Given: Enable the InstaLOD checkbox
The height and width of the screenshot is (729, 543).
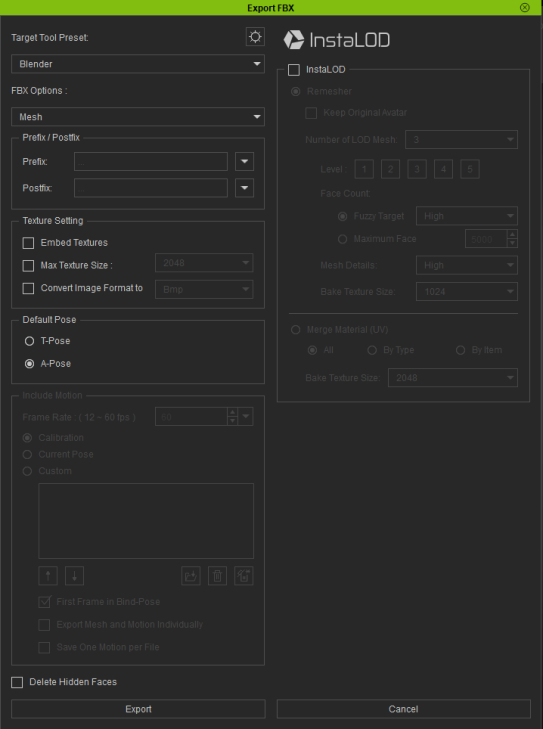Looking at the screenshot, I should point(294,70).
